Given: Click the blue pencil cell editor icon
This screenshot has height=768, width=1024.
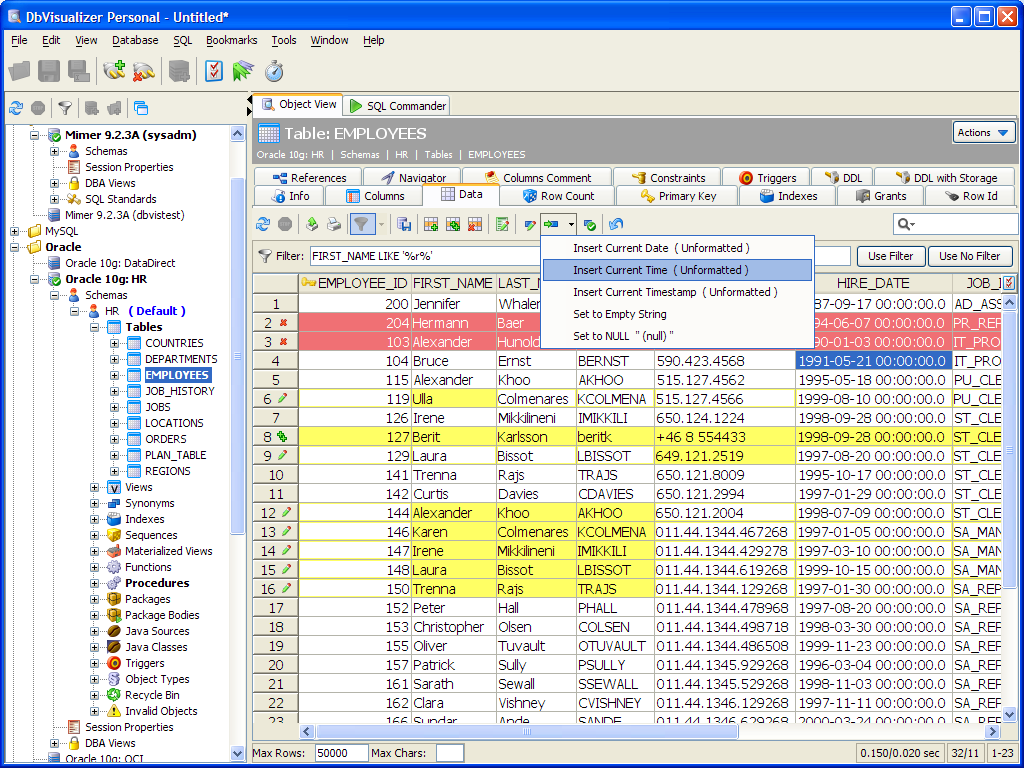Looking at the screenshot, I should tap(530, 225).
